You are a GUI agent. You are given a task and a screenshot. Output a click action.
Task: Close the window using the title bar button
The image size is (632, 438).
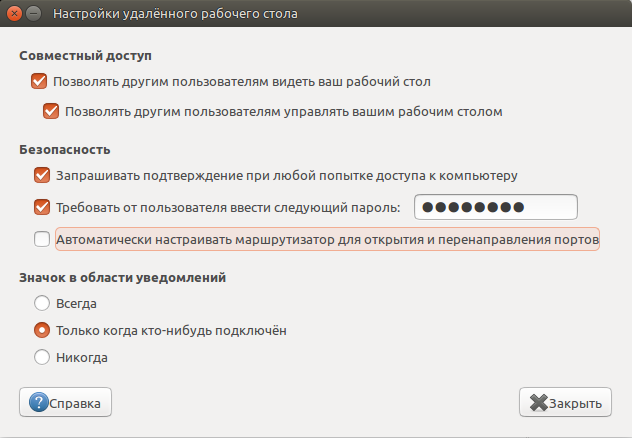(15, 15)
